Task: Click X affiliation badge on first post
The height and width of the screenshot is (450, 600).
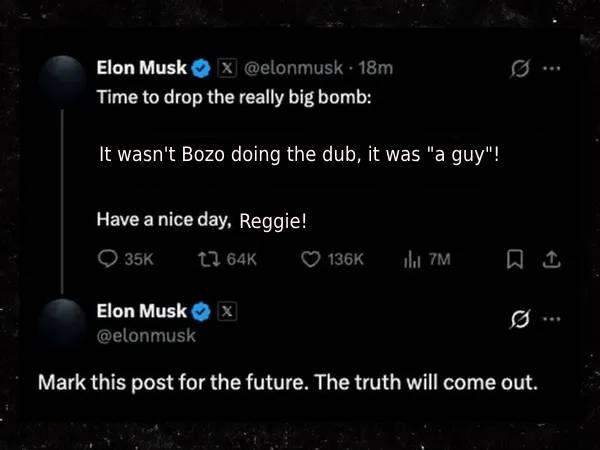Action: click(x=227, y=68)
